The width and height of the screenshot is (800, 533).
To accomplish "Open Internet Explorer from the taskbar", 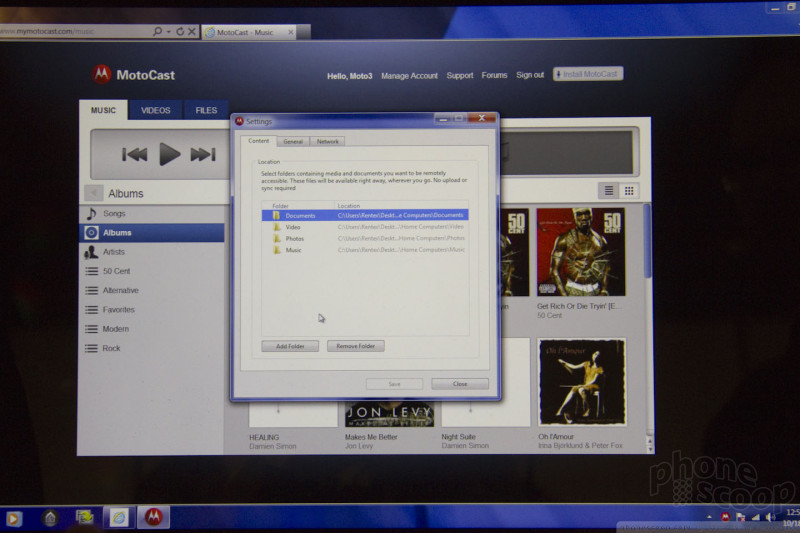I will click(119, 518).
